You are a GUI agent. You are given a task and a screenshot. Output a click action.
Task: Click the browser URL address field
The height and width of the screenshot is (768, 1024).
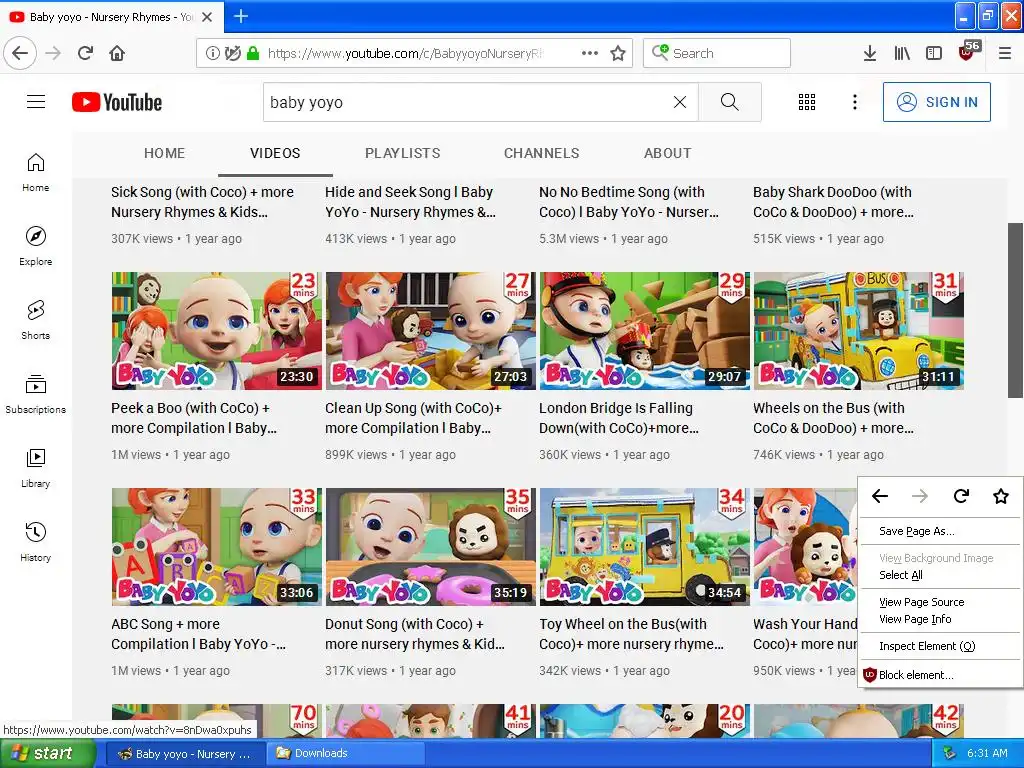point(405,53)
